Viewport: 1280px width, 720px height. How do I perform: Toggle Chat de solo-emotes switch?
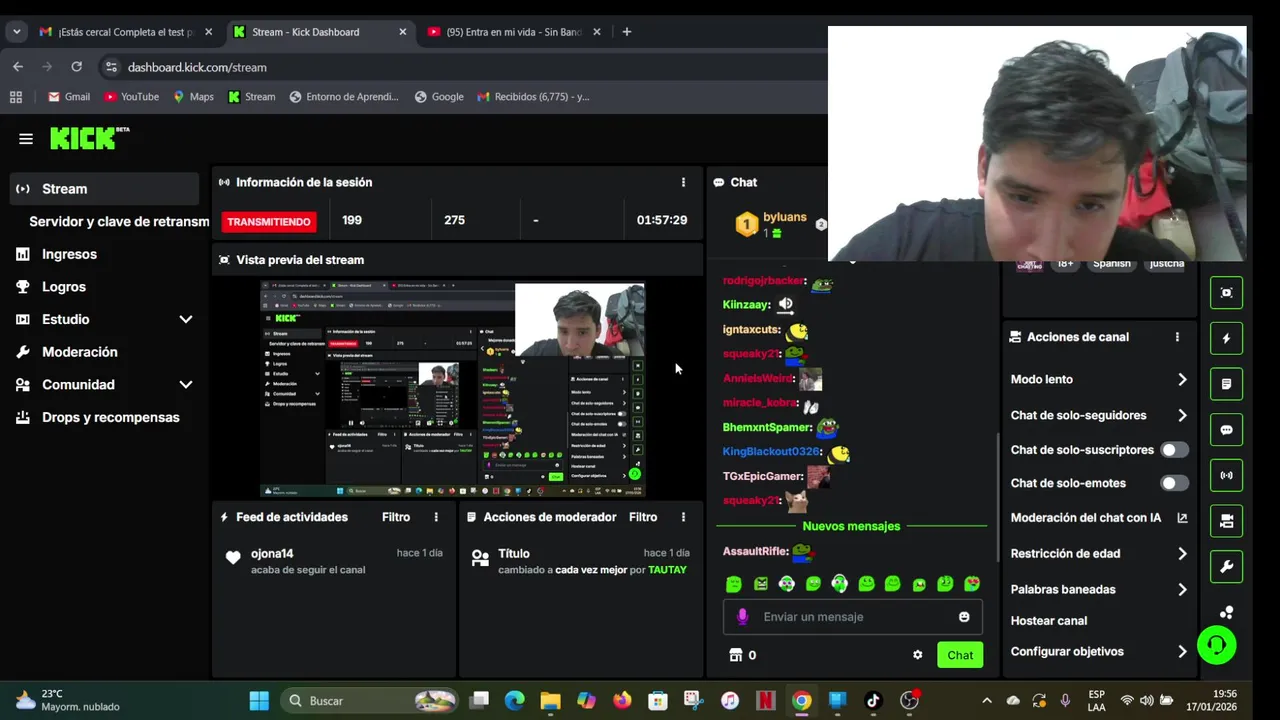pyautogui.click(x=1175, y=483)
